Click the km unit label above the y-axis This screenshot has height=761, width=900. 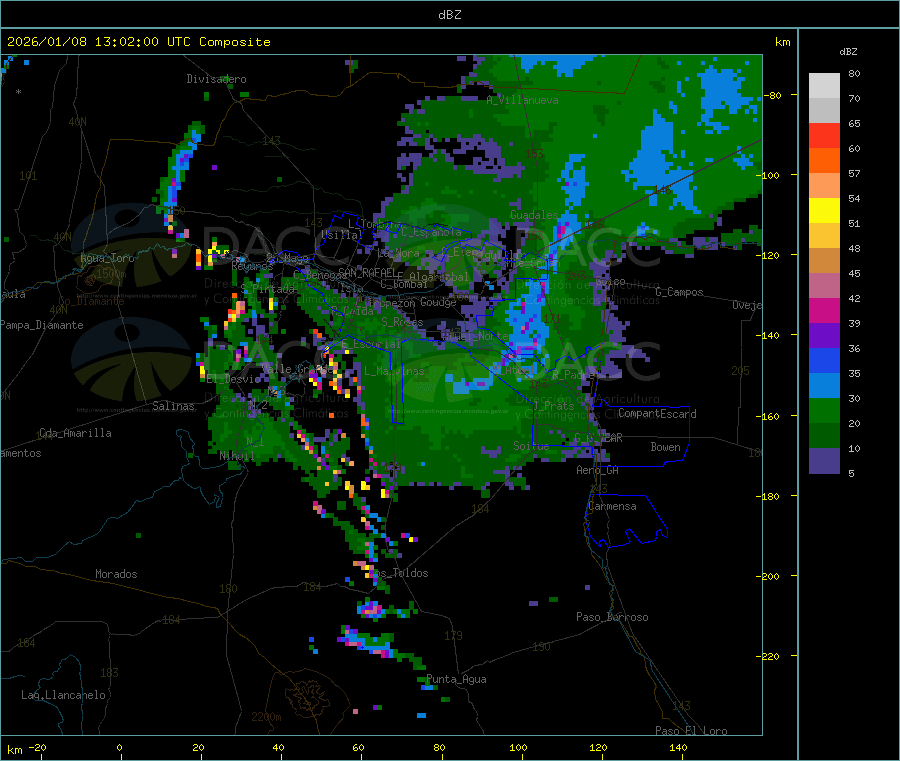tap(783, 42)
